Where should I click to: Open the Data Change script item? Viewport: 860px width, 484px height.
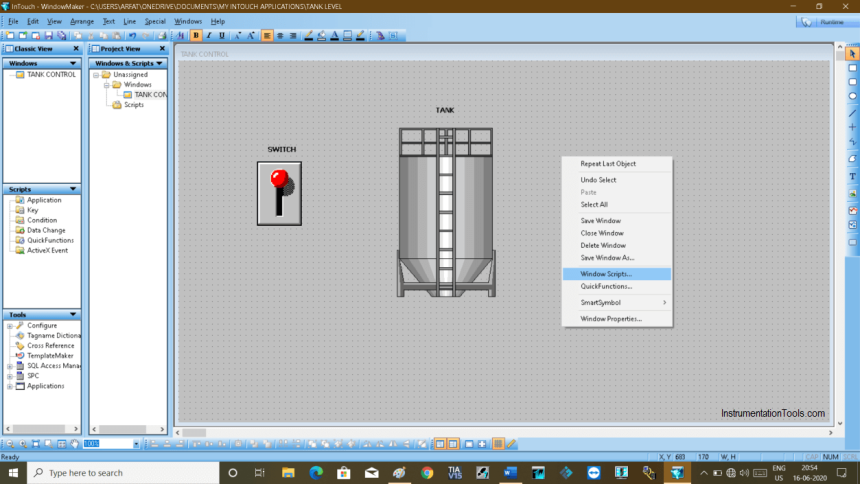pyautogui.click(x=46, y=230)
